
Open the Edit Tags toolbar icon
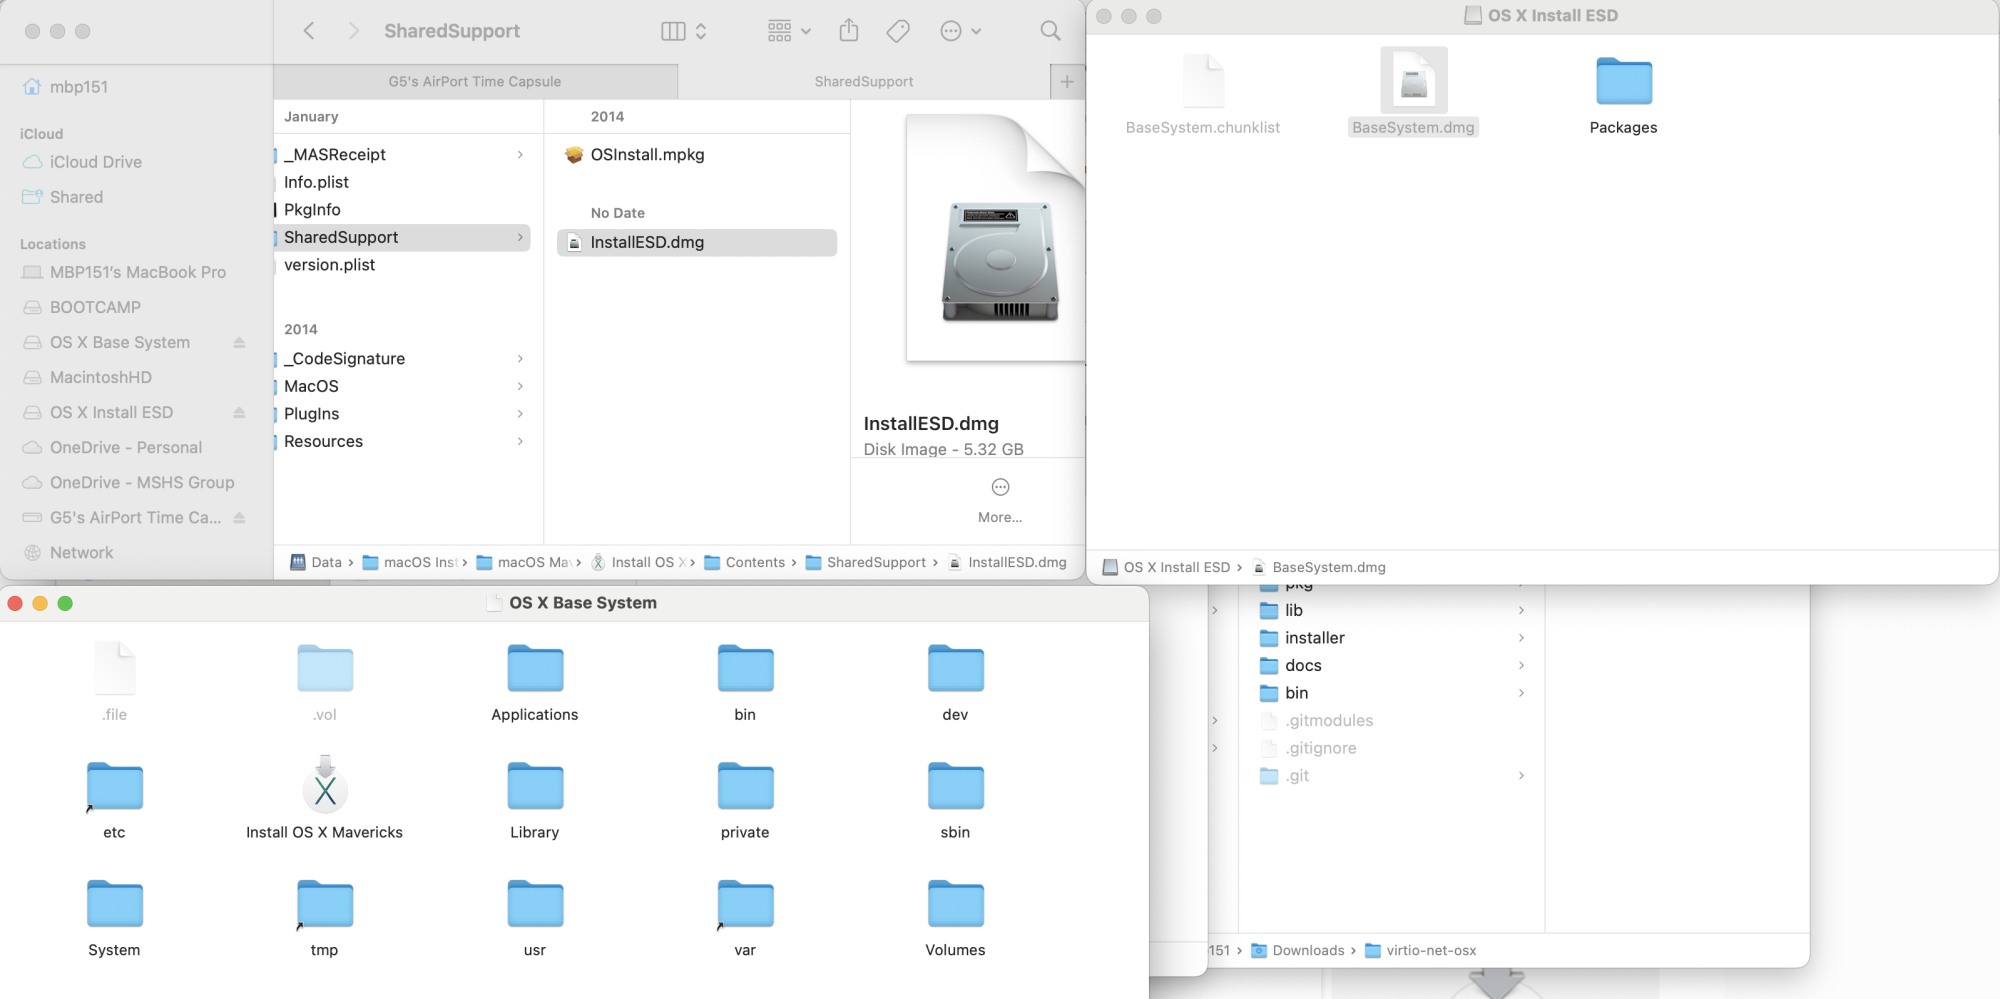click(898, 31)
